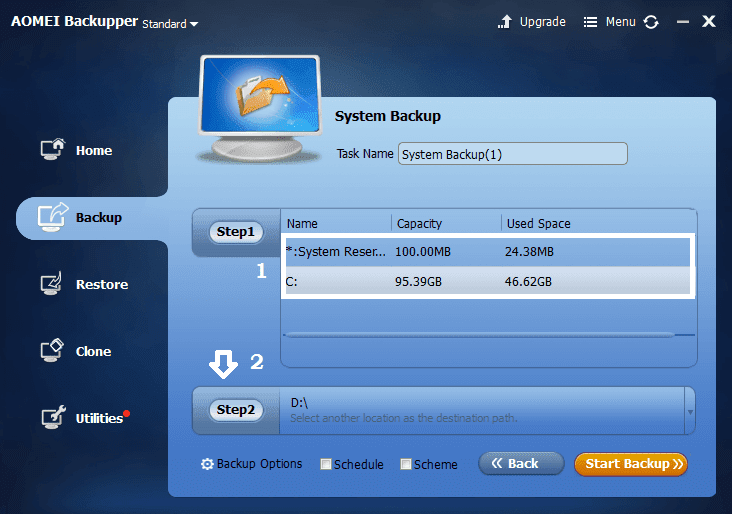Click the Task Name input field

coord(513,154)
